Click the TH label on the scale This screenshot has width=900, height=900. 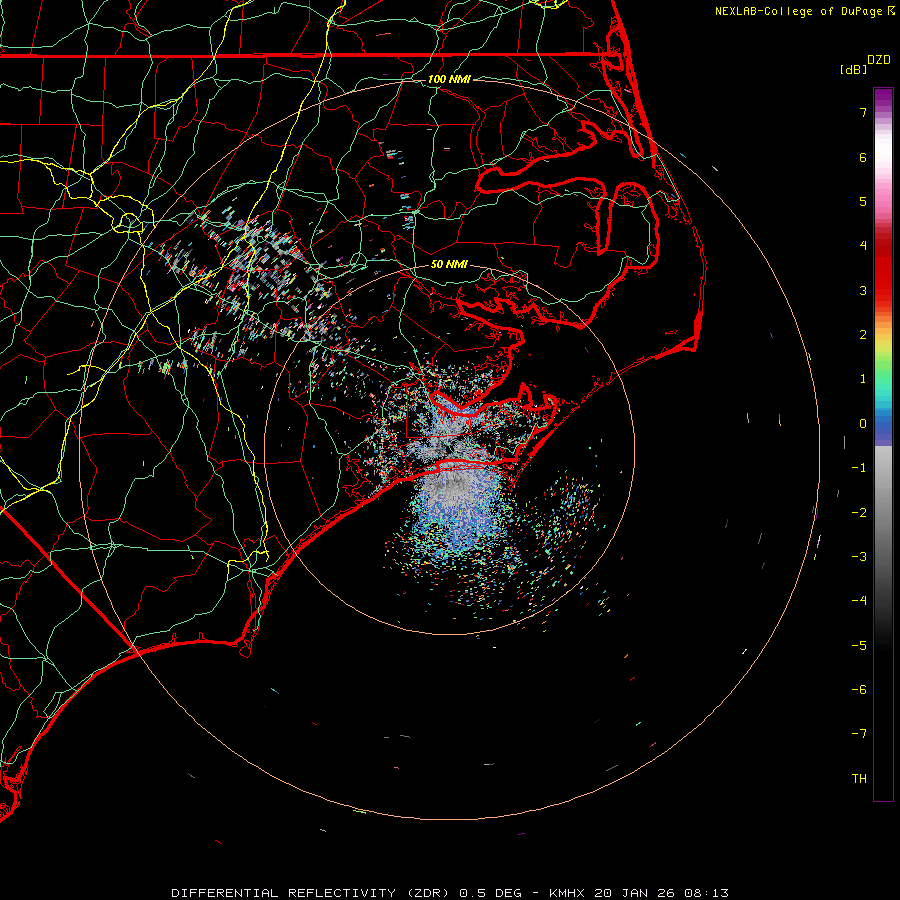tap(859, 778)
